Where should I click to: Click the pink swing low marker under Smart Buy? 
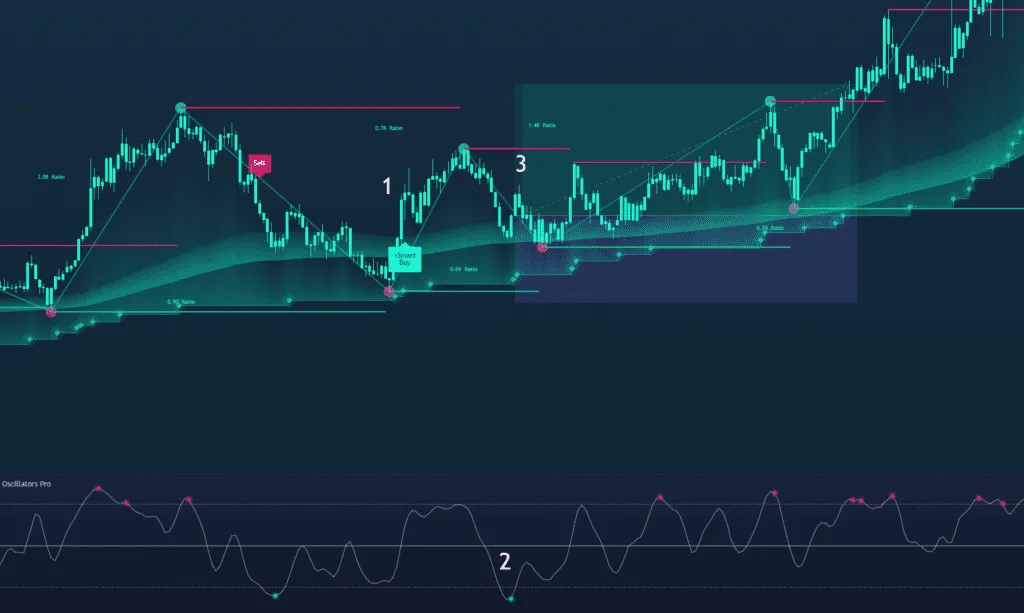coord(390,291)
